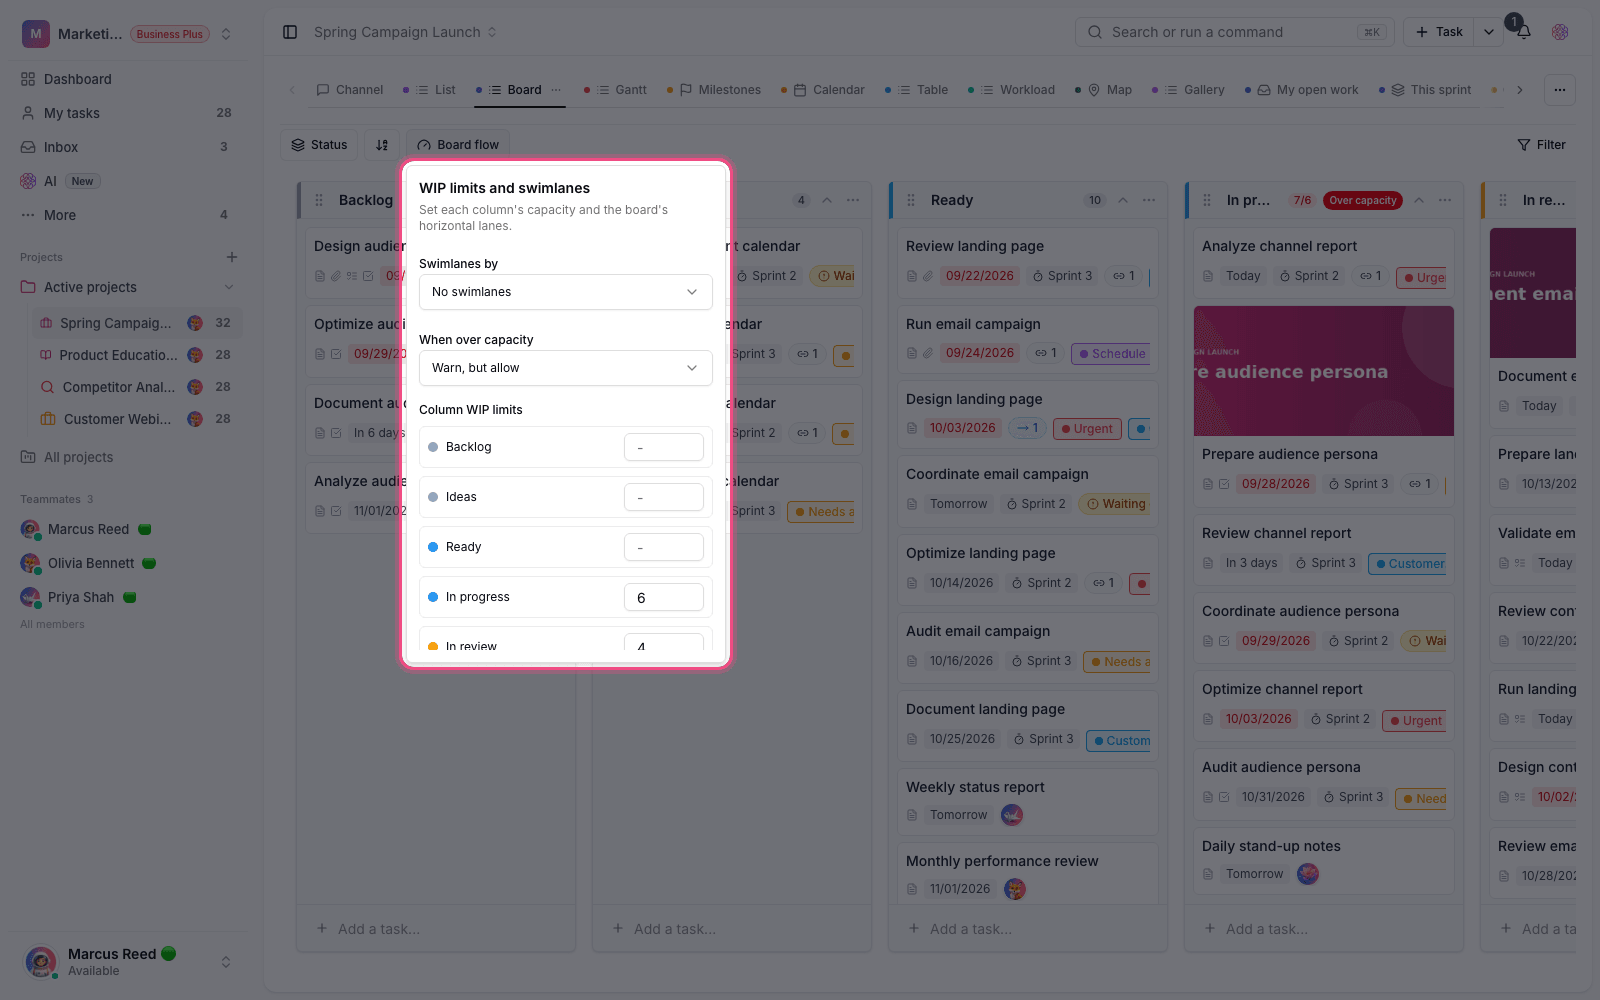Open In progress column options menu
The image size is (1600, 1000).
click(1445, 200)
